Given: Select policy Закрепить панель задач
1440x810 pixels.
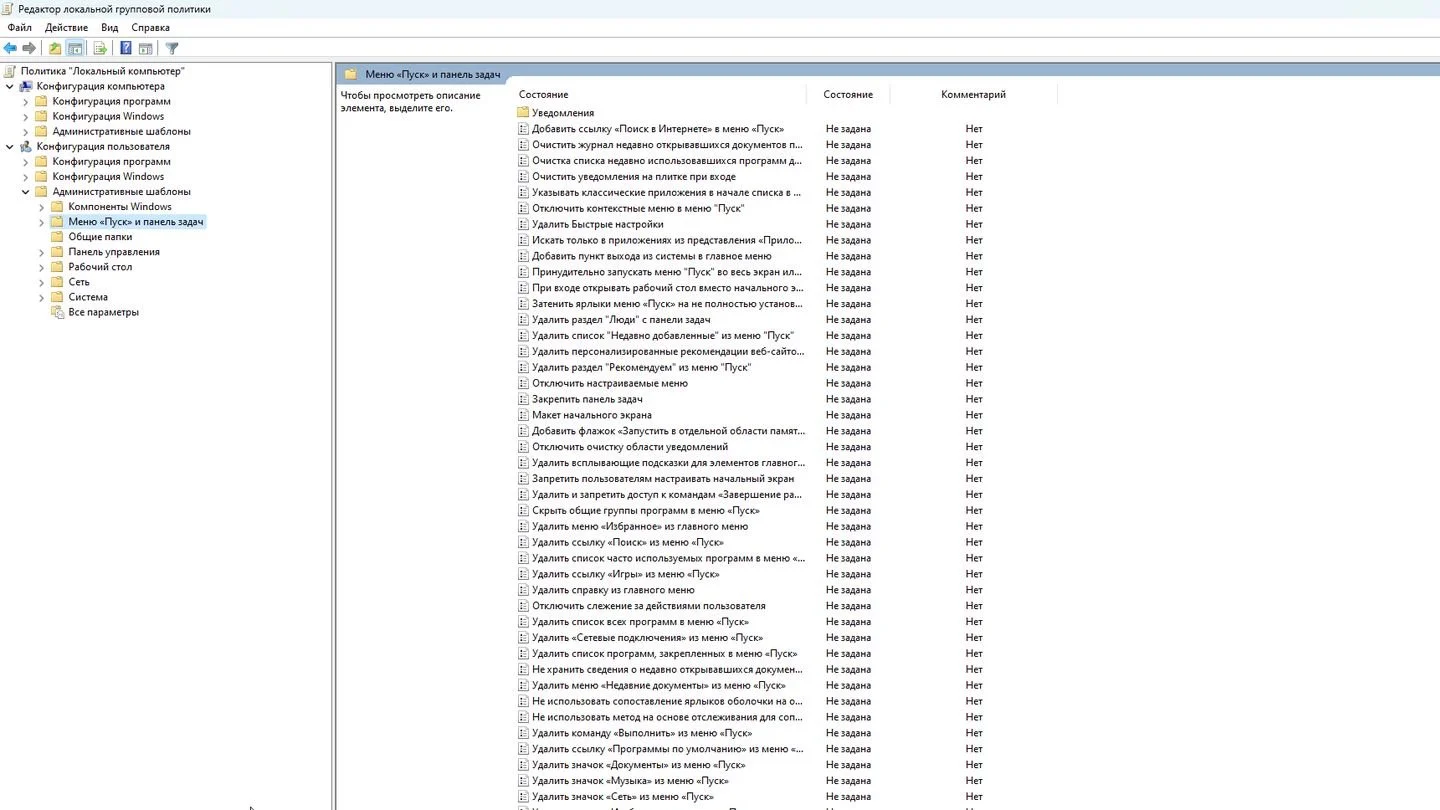Looking at the screenshot, I should click(587, 399).
